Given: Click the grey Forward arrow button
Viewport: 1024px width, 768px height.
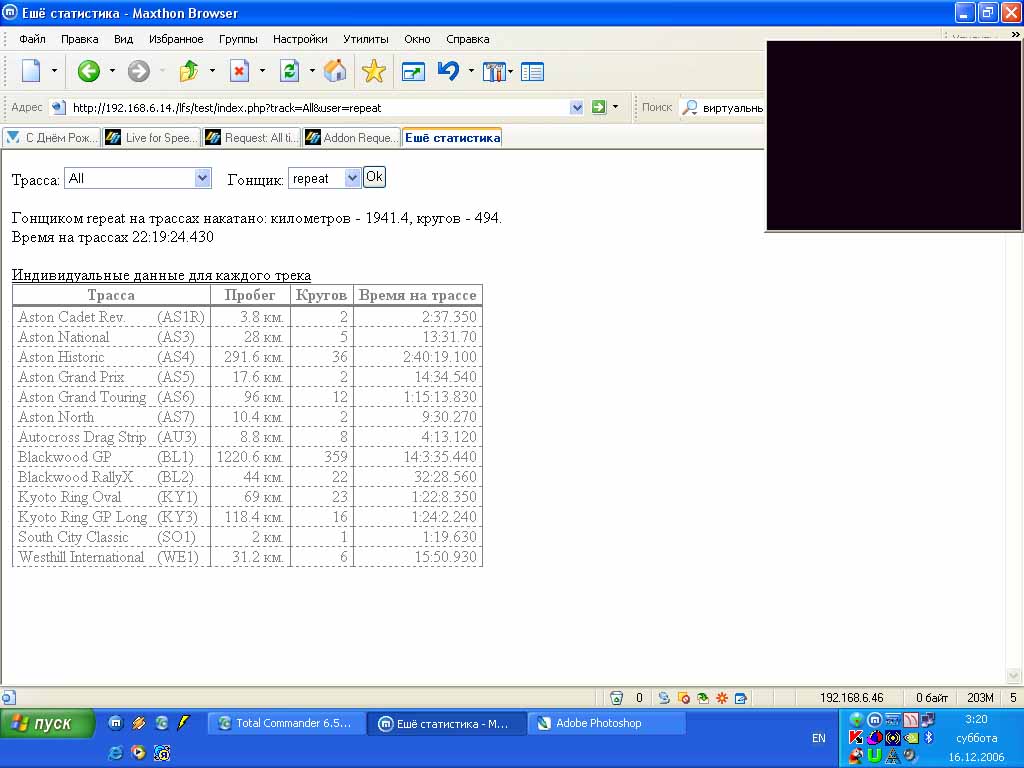Looking at the screenshot, I should tap(138, 71).
